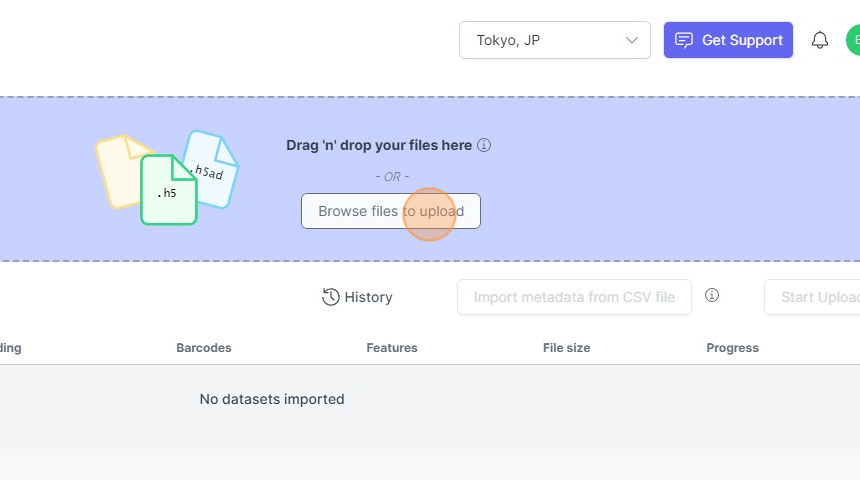Show info next to drag 'n' drop text
The width and height of the screenshot is (860, 480).
coord(484,145)
